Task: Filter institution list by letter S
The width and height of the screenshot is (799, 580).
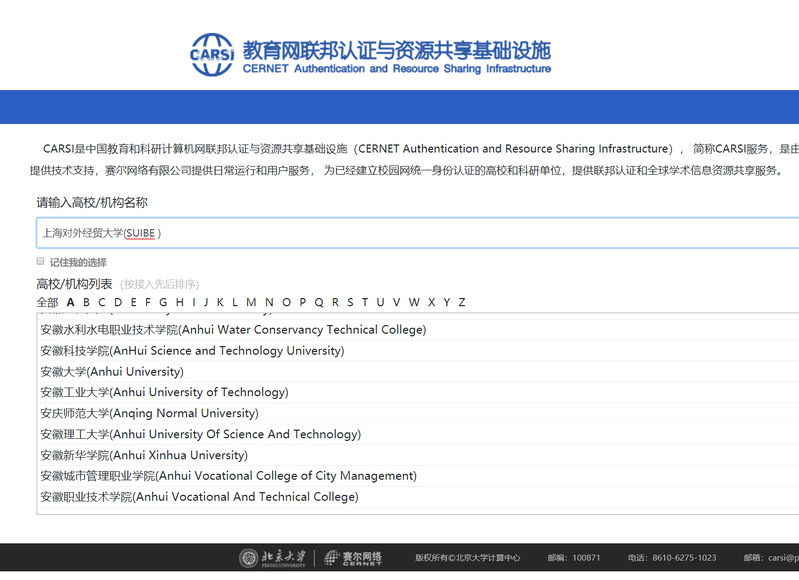Action: tap(350, 302)
